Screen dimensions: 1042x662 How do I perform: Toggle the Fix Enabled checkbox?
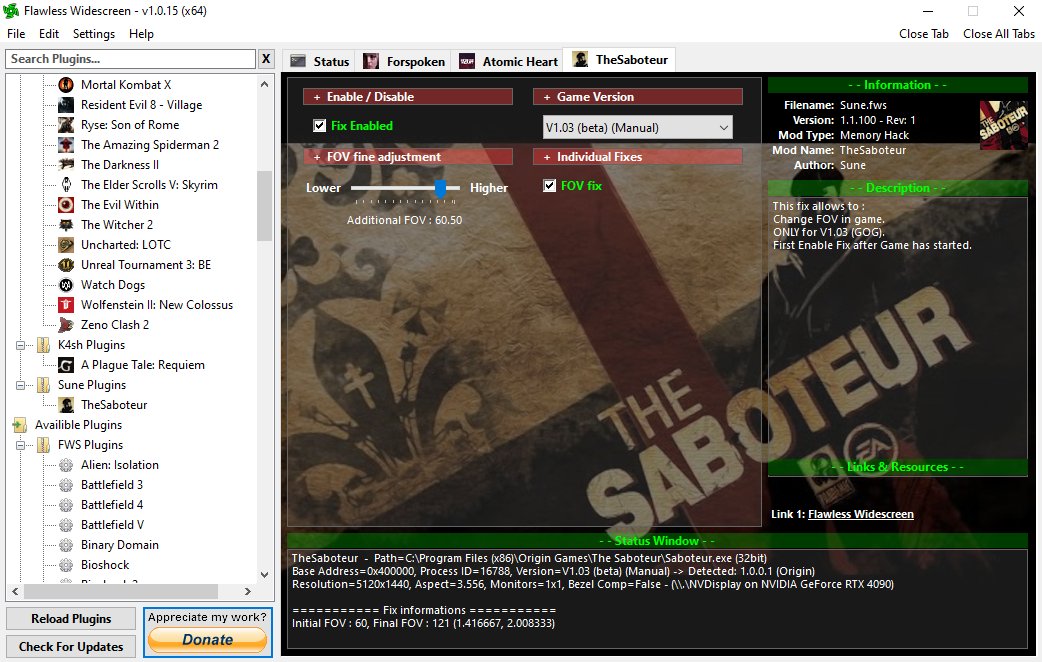320,126
